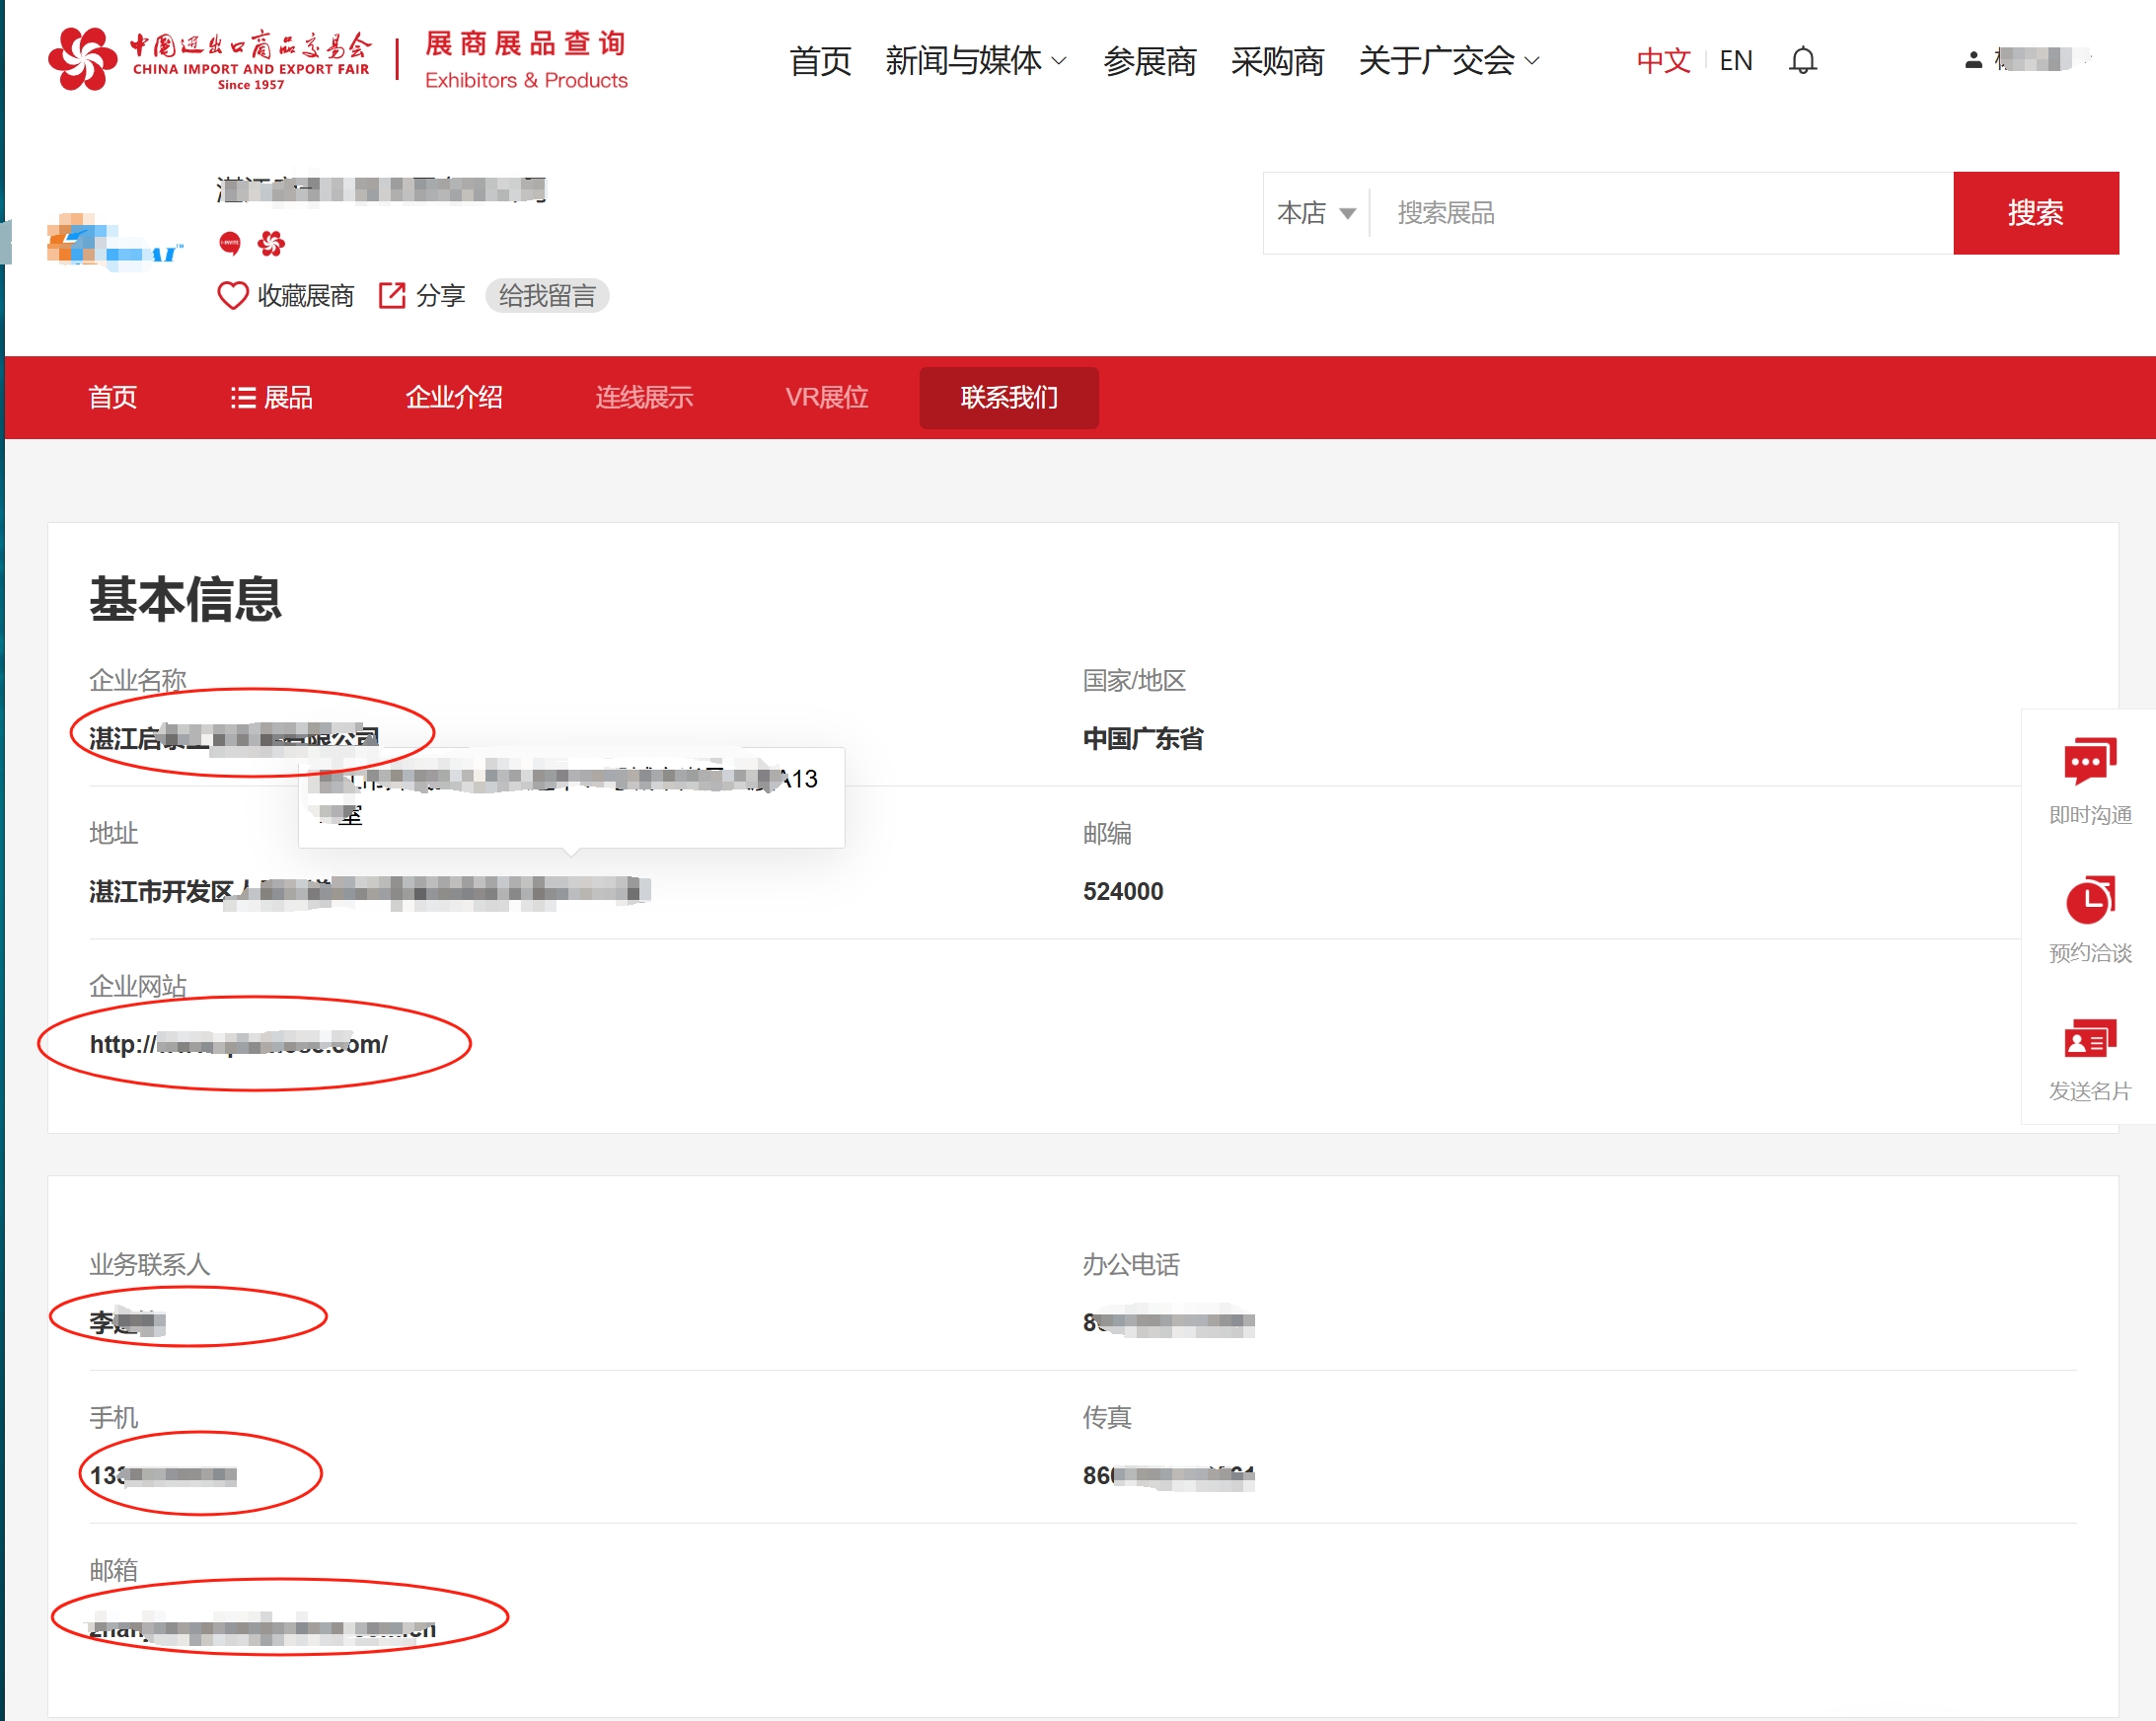The height and width of the screenshot is (1721, 2156).
Task: Expand the 新闻与媒体 menu
Action: (x=975, y=61)
